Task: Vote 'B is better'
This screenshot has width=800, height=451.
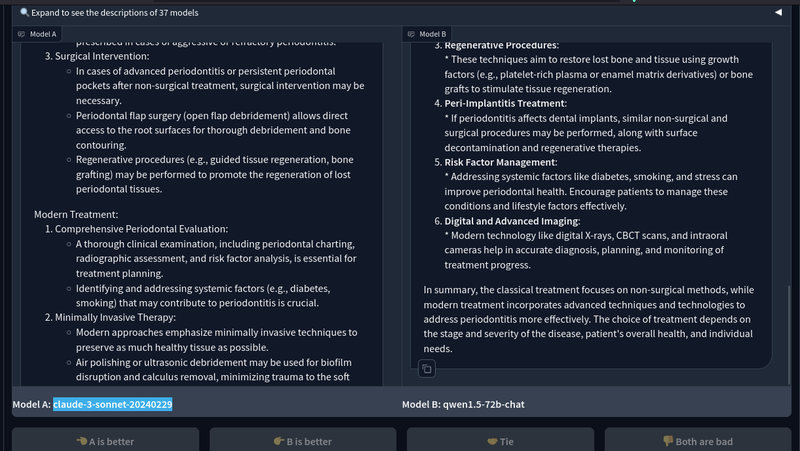Action: tap(302, 441)
